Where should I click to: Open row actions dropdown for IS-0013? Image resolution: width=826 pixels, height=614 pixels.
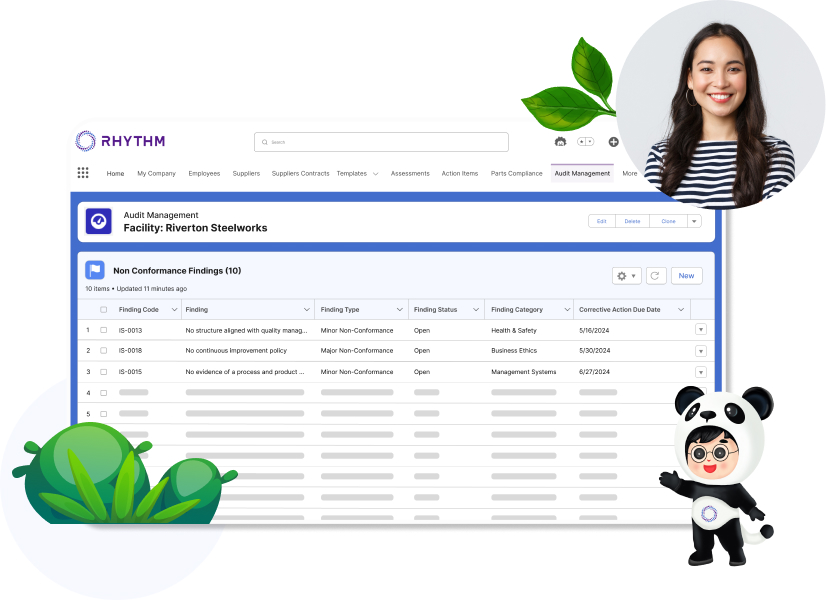click(x=700, y=330)
